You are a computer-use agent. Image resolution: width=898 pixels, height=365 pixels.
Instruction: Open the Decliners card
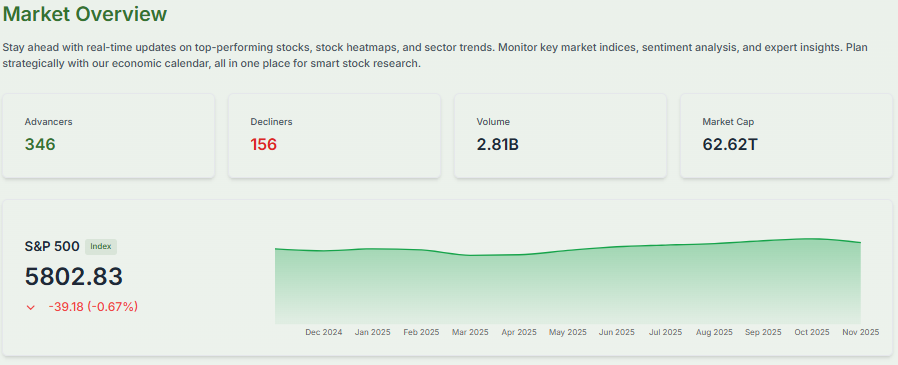click(x=334, y=136)
